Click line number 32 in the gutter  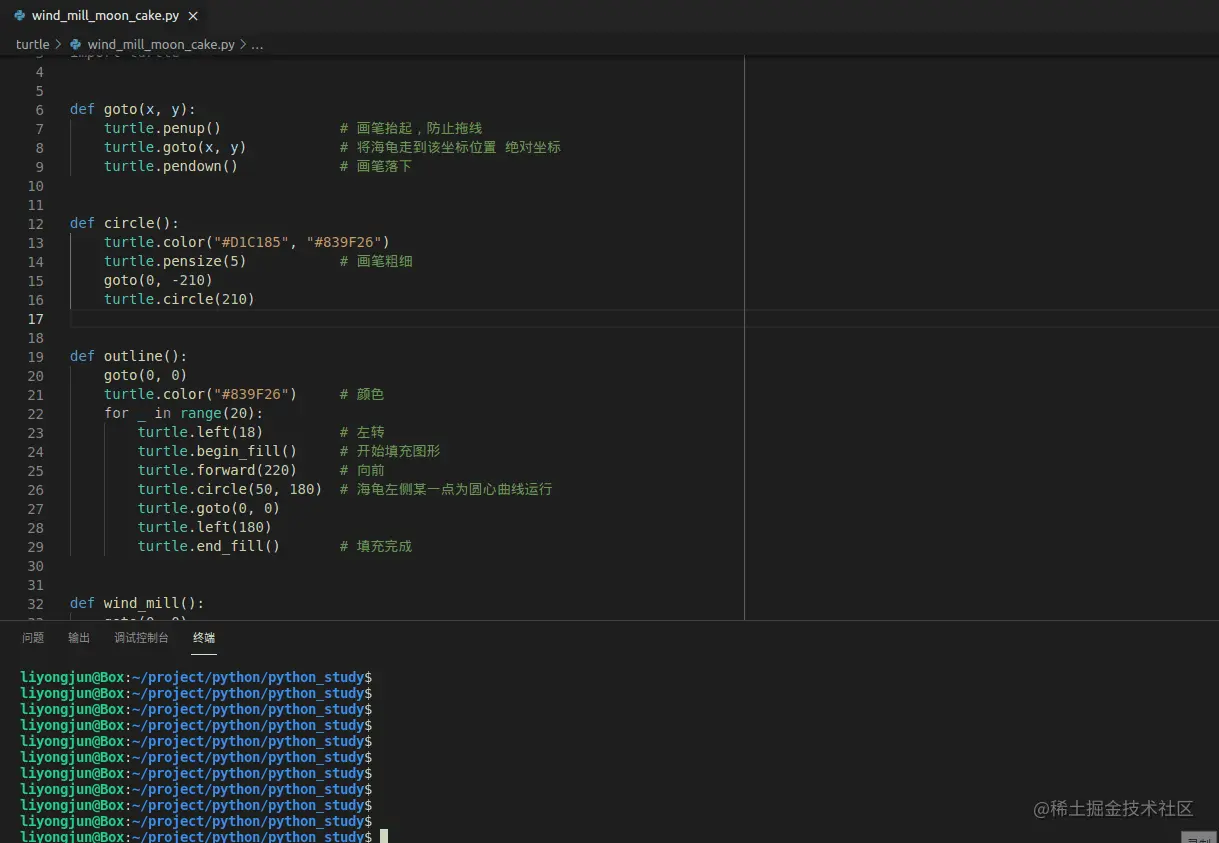[x=36, y=603]
